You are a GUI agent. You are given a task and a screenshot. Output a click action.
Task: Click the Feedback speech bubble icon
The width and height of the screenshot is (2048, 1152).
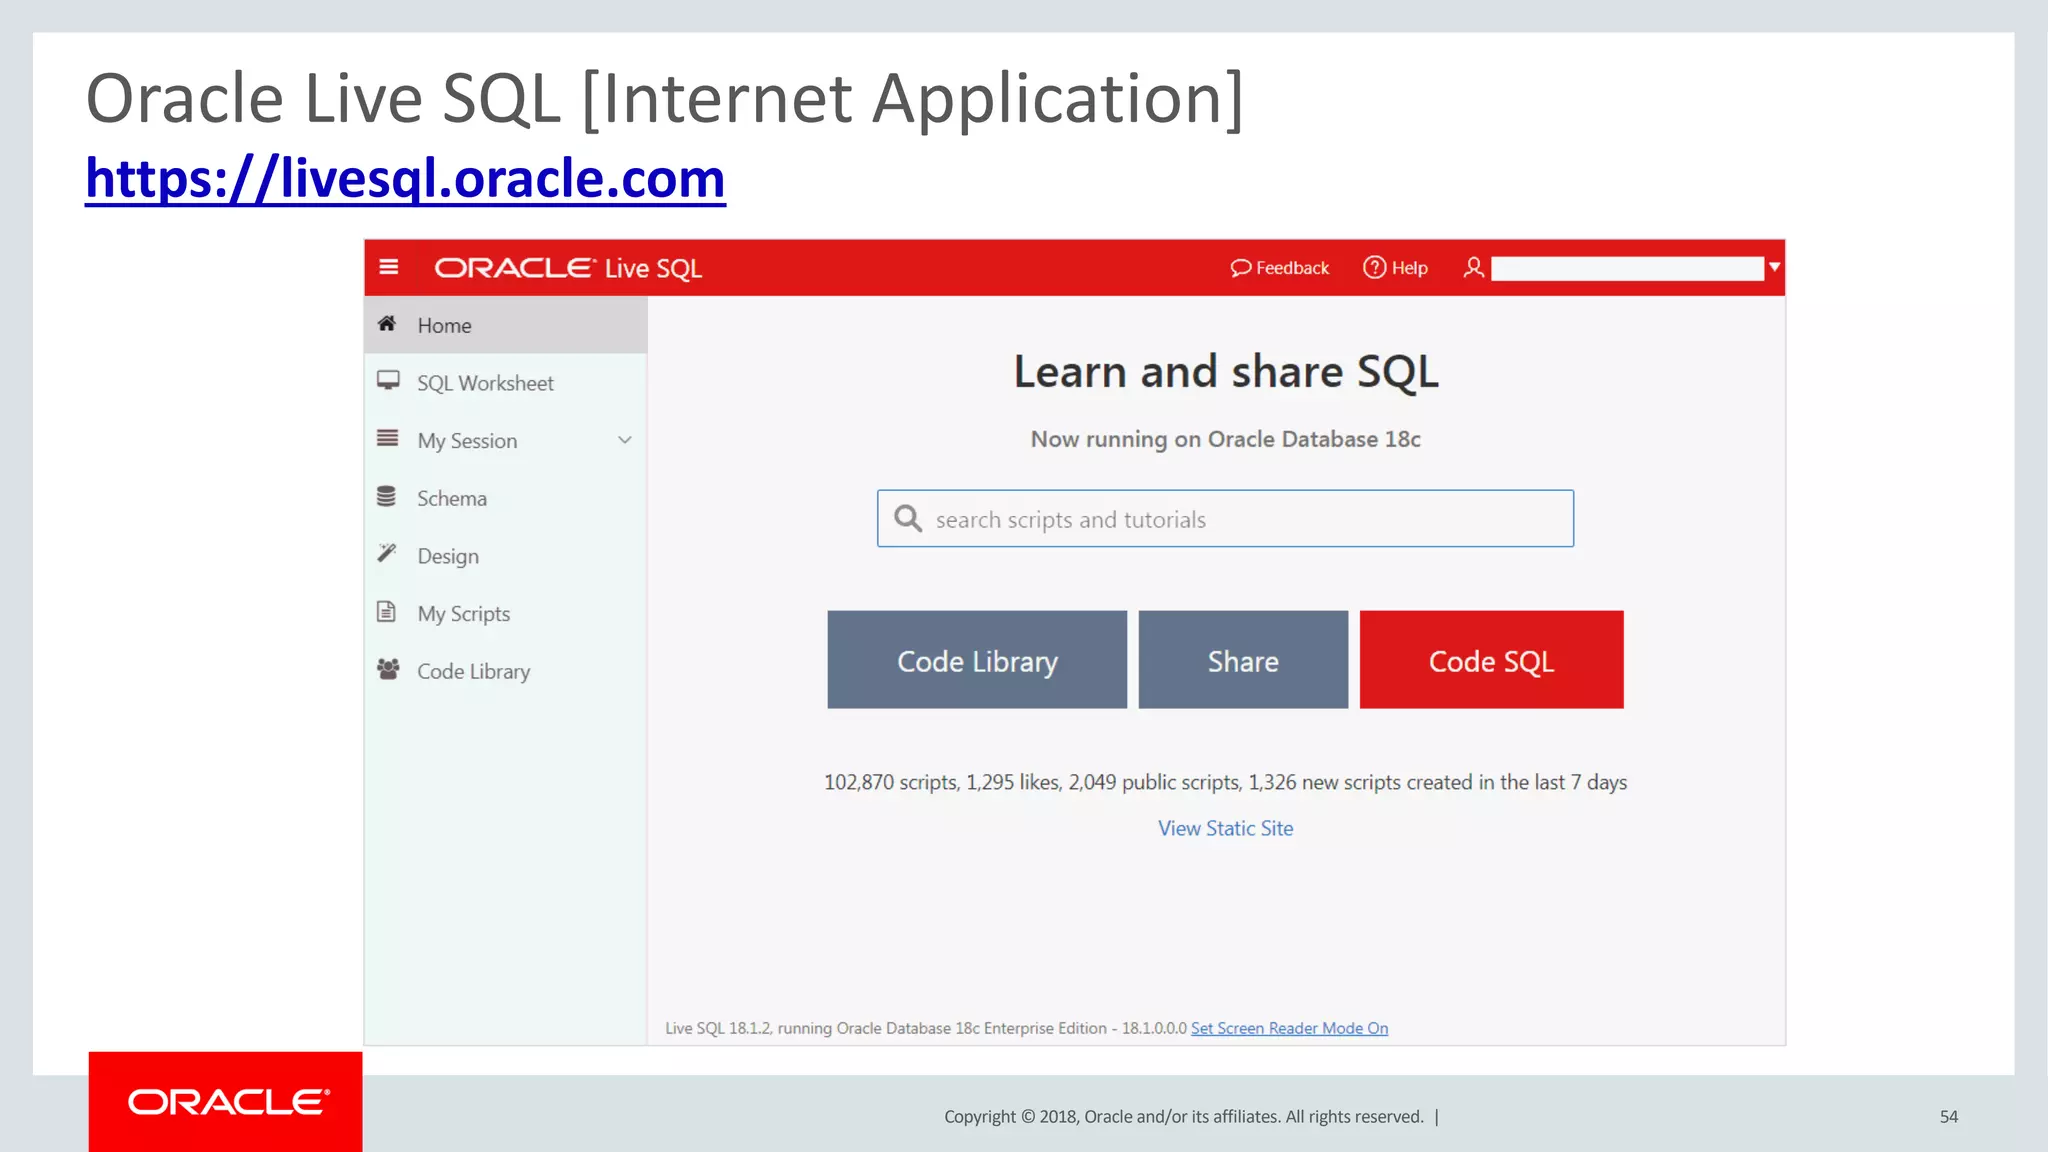pos(1241,268)
